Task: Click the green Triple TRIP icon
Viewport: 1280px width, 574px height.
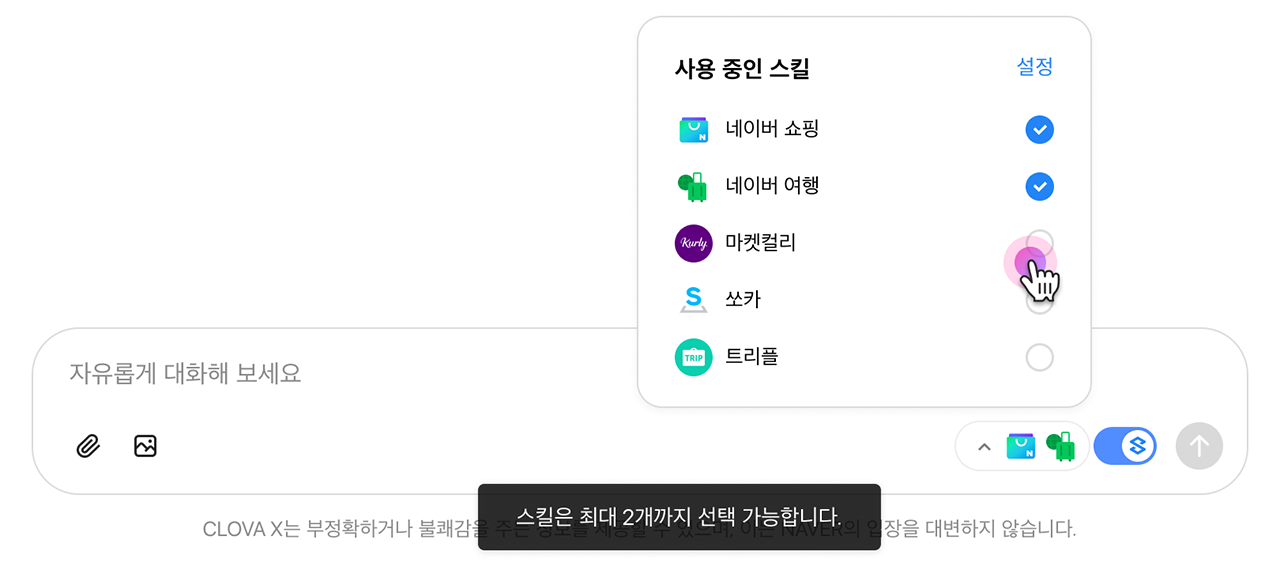Action: [694, 357]
